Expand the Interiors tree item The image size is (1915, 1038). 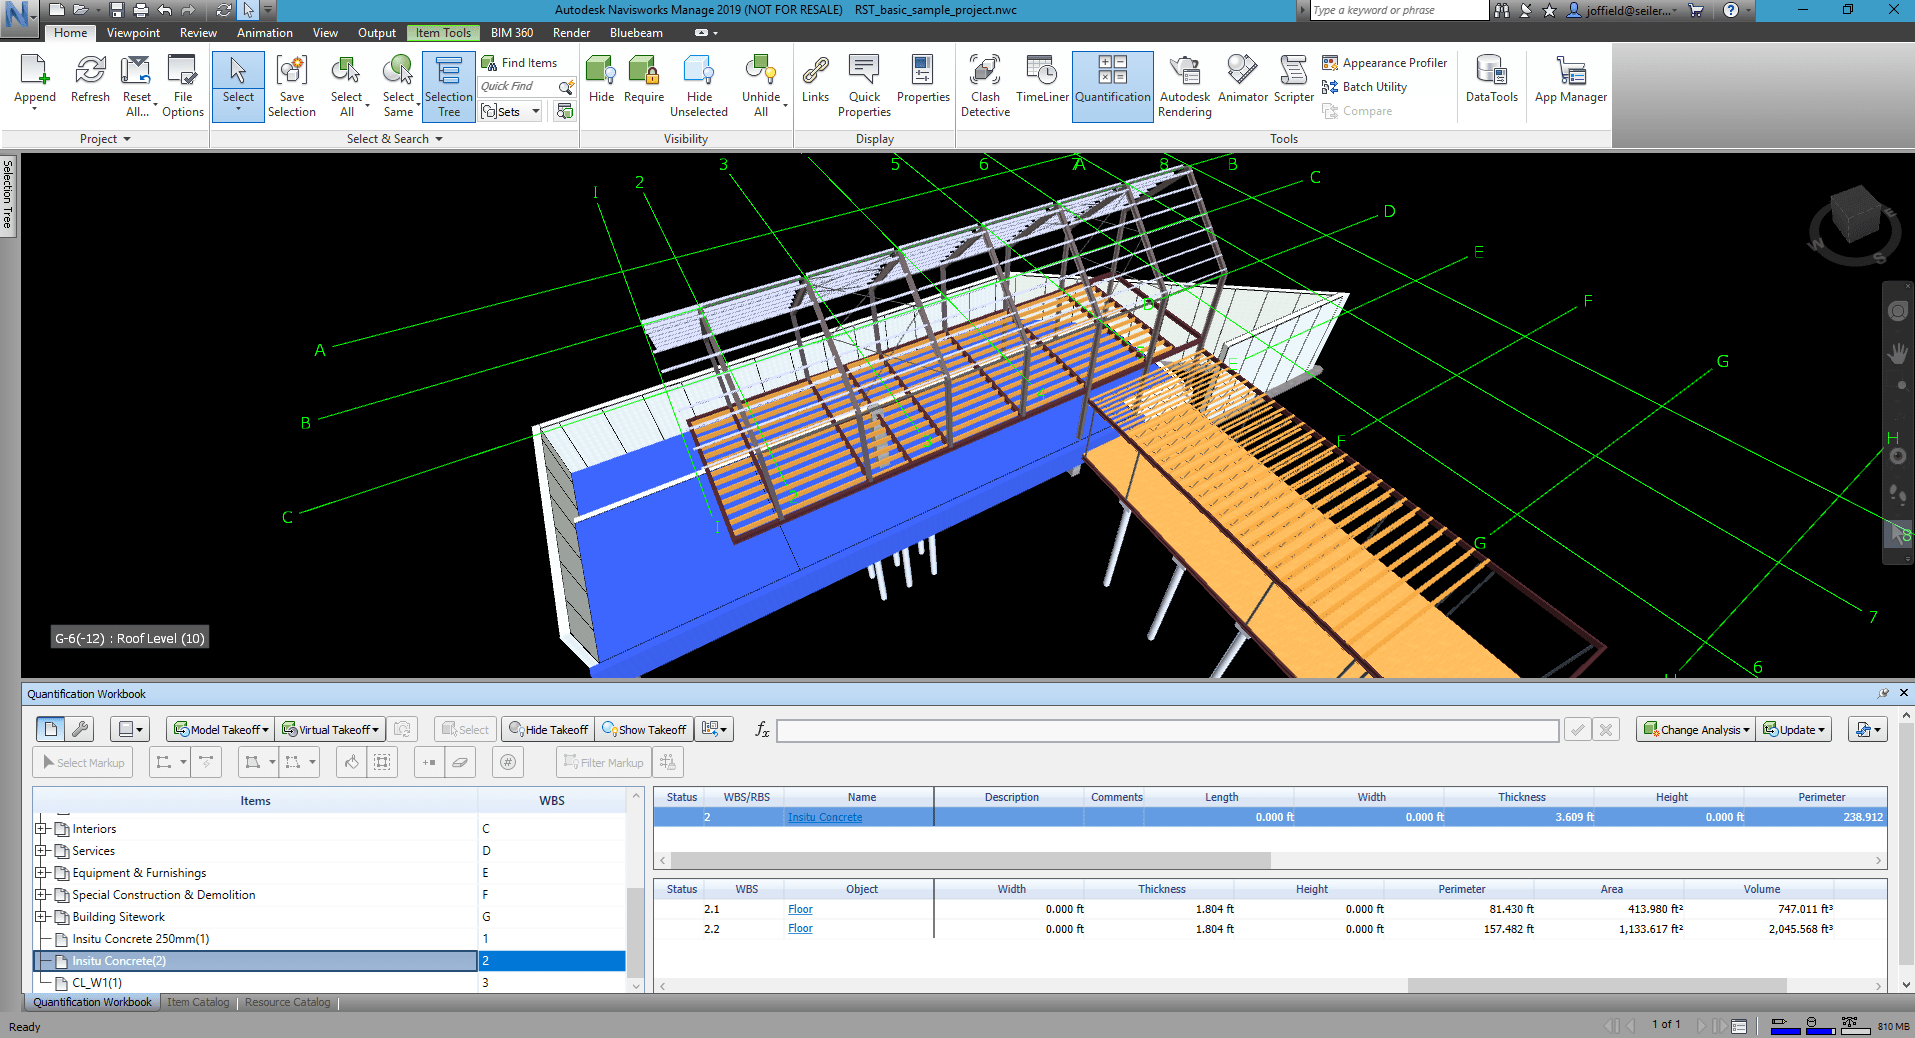pos(42,828)
